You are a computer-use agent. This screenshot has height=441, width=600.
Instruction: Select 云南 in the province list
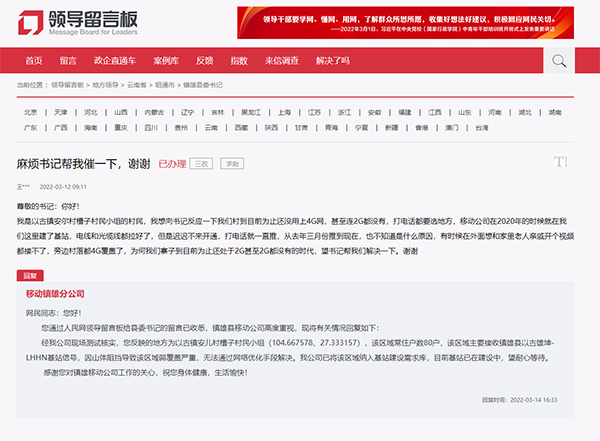point(211,127)
